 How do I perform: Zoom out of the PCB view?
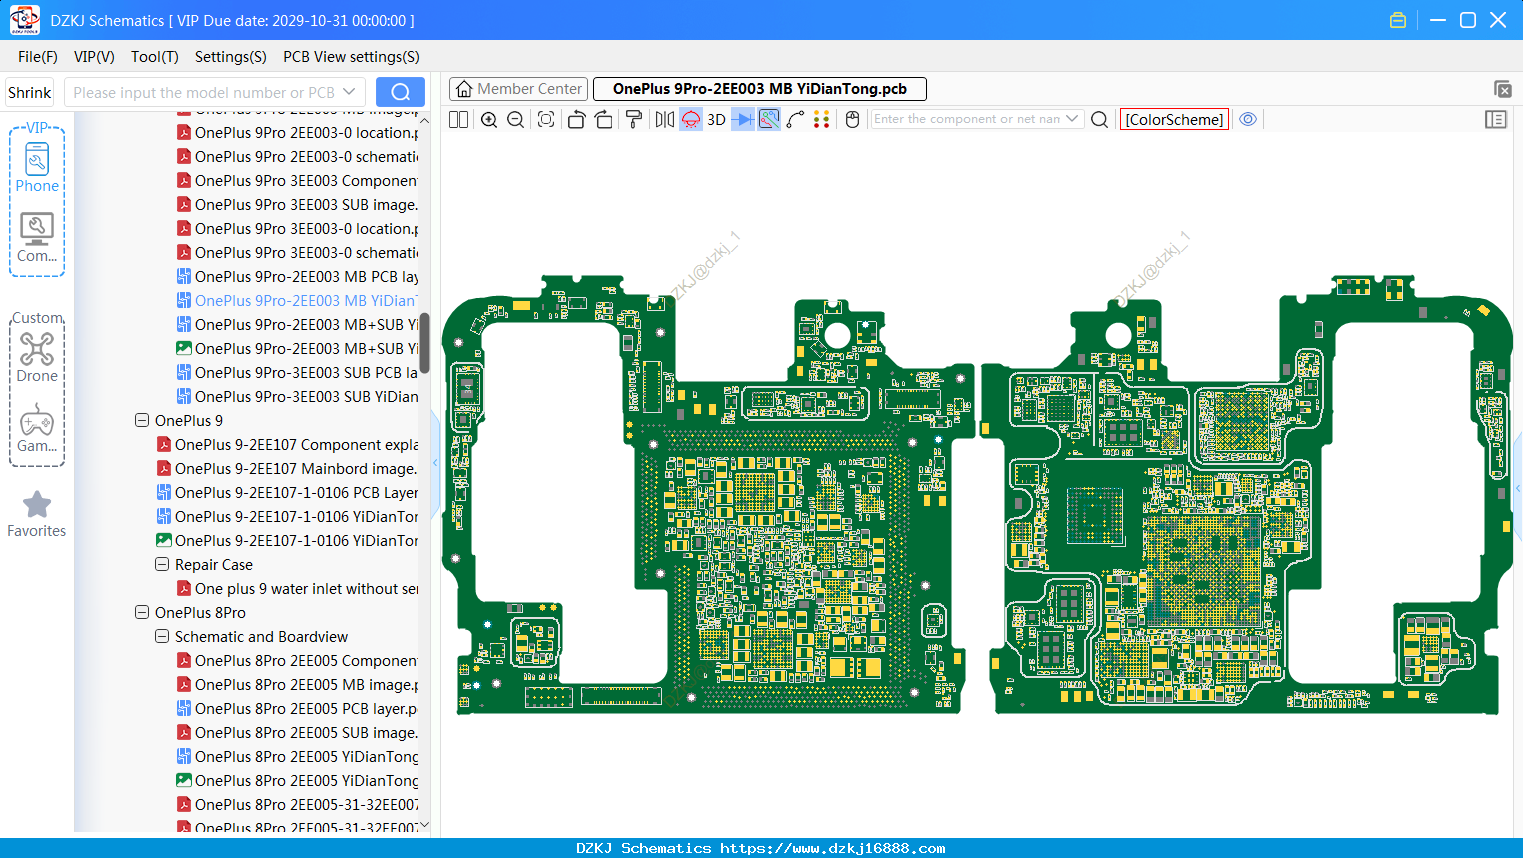click(x=516, y=119)
